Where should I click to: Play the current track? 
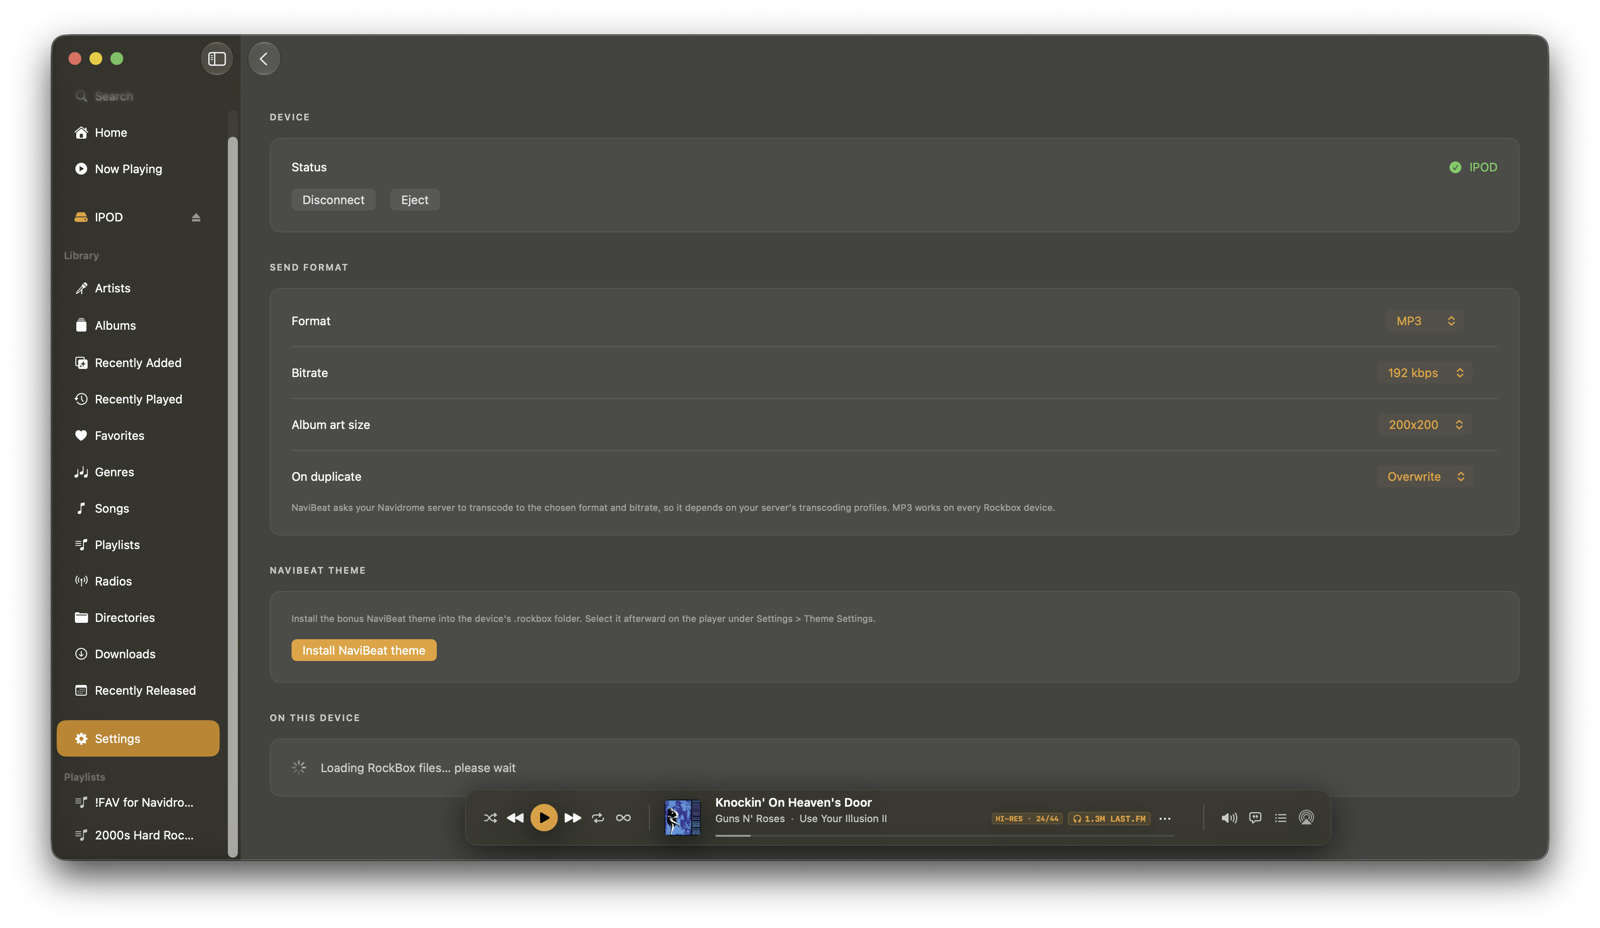coord(544,818)
